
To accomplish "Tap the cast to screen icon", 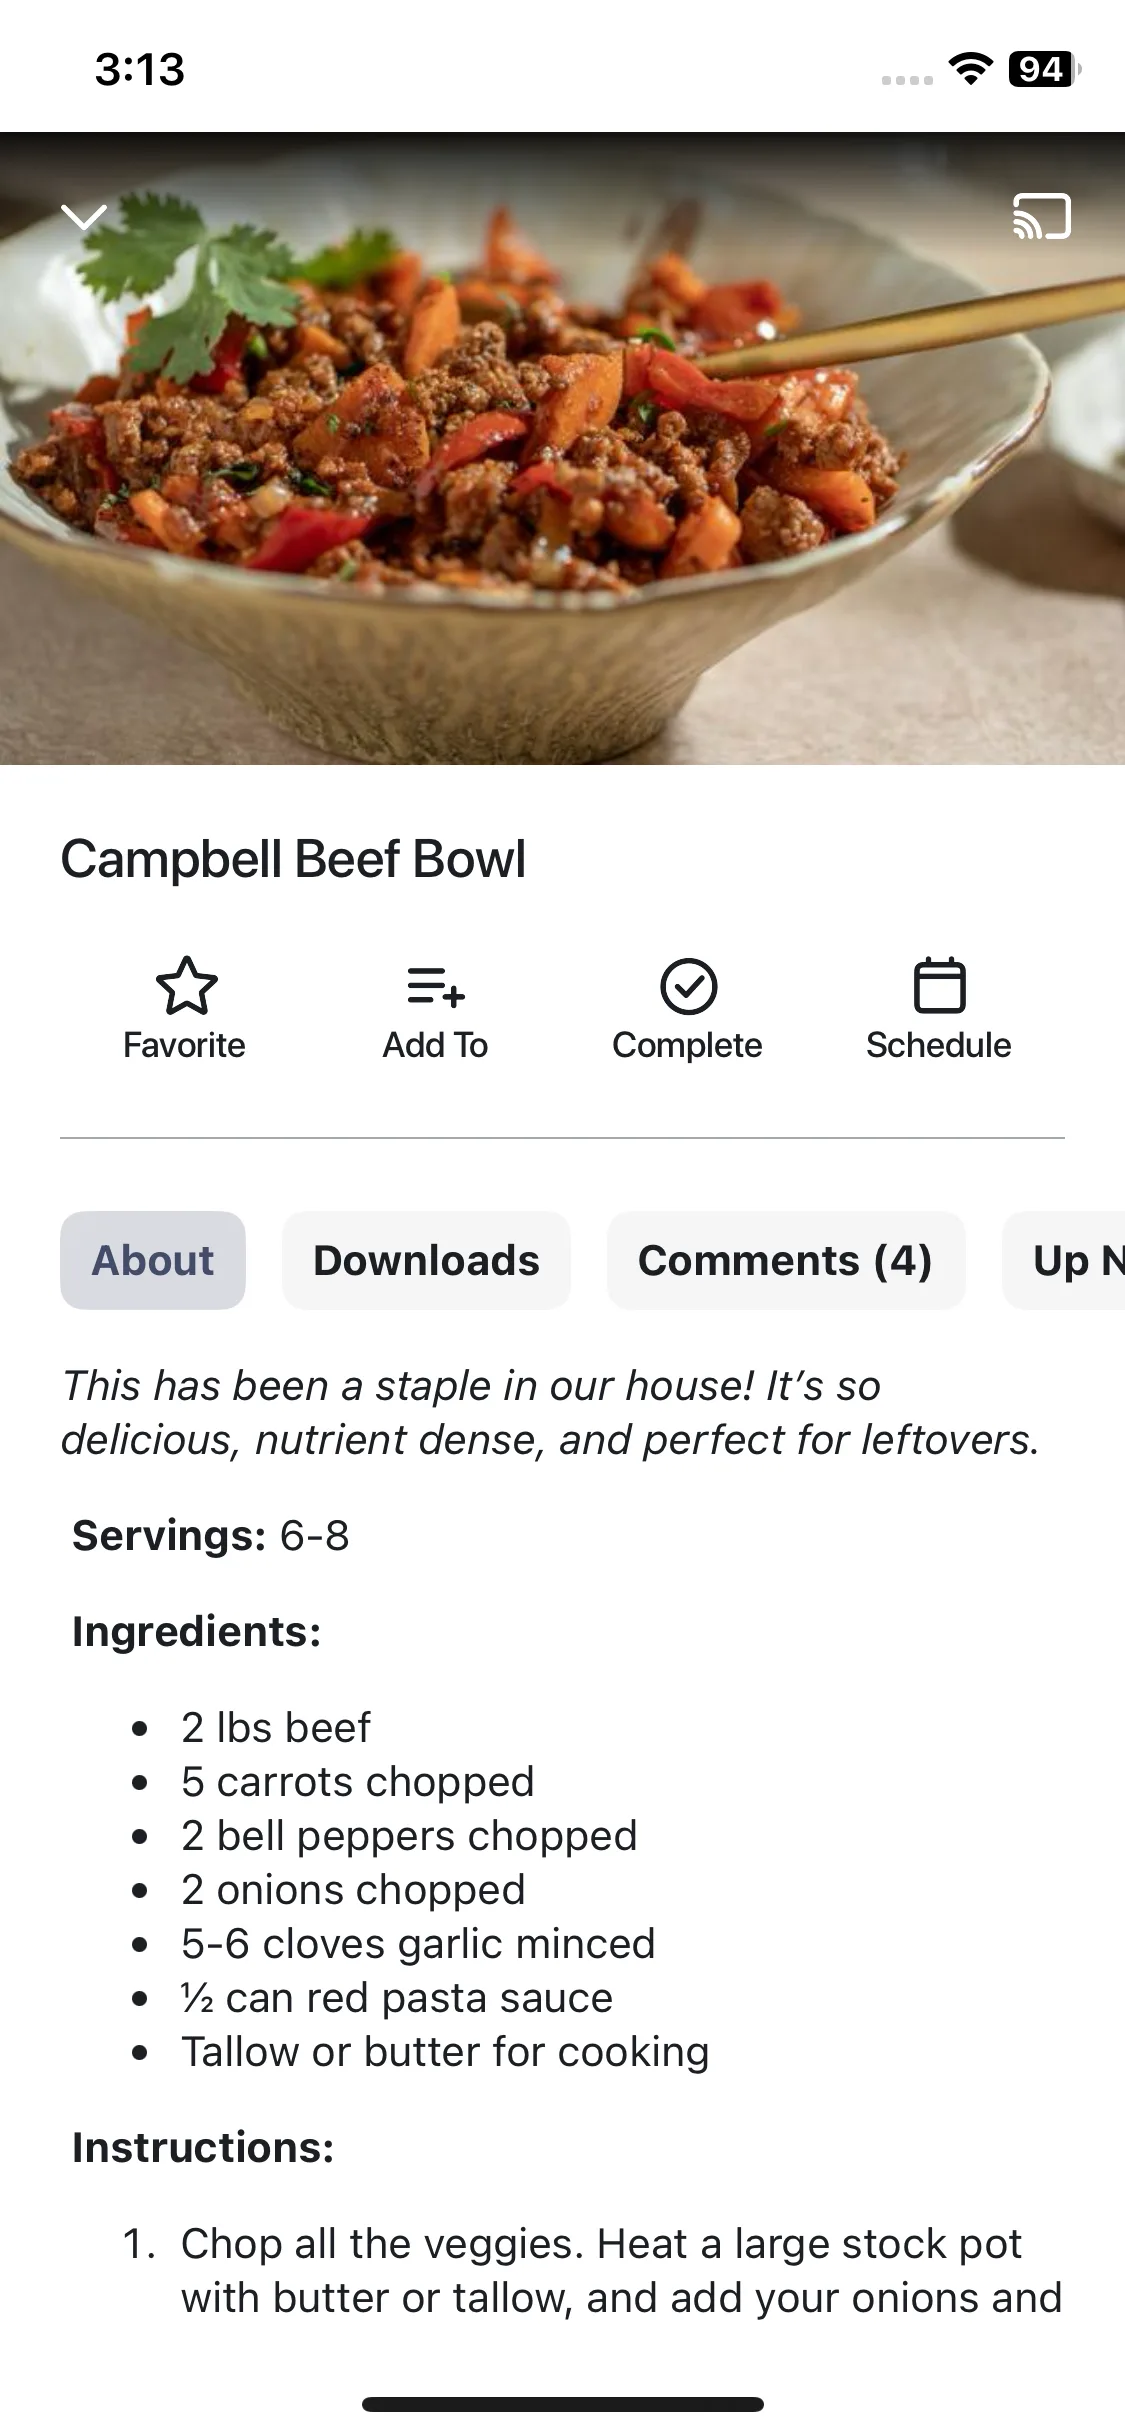I will [x=1041, y=216].
